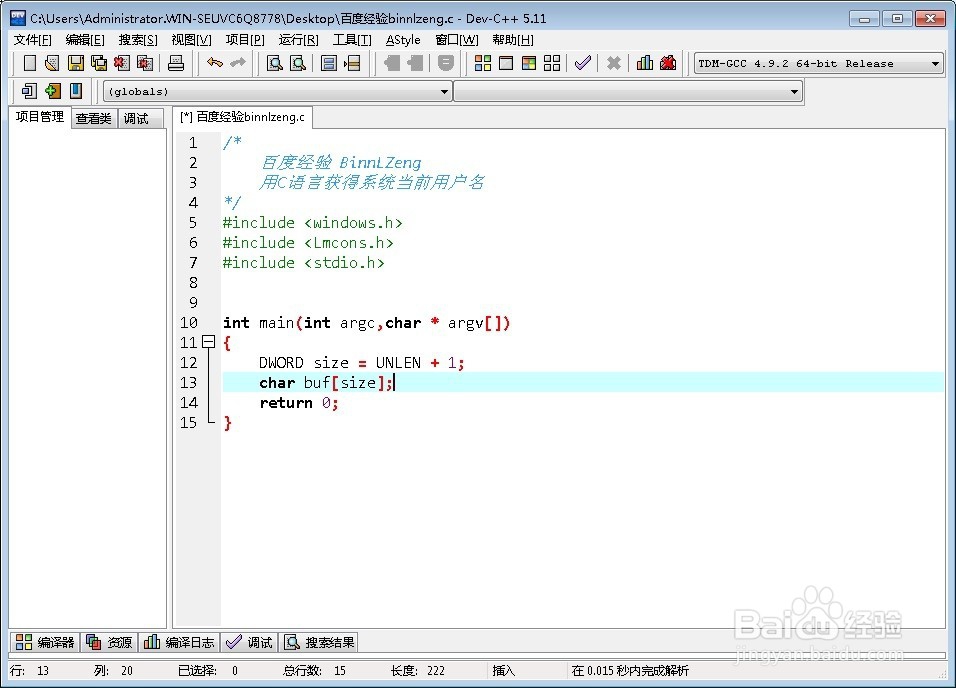Click the 总行数 15 status bar entry

pos(315,671)
